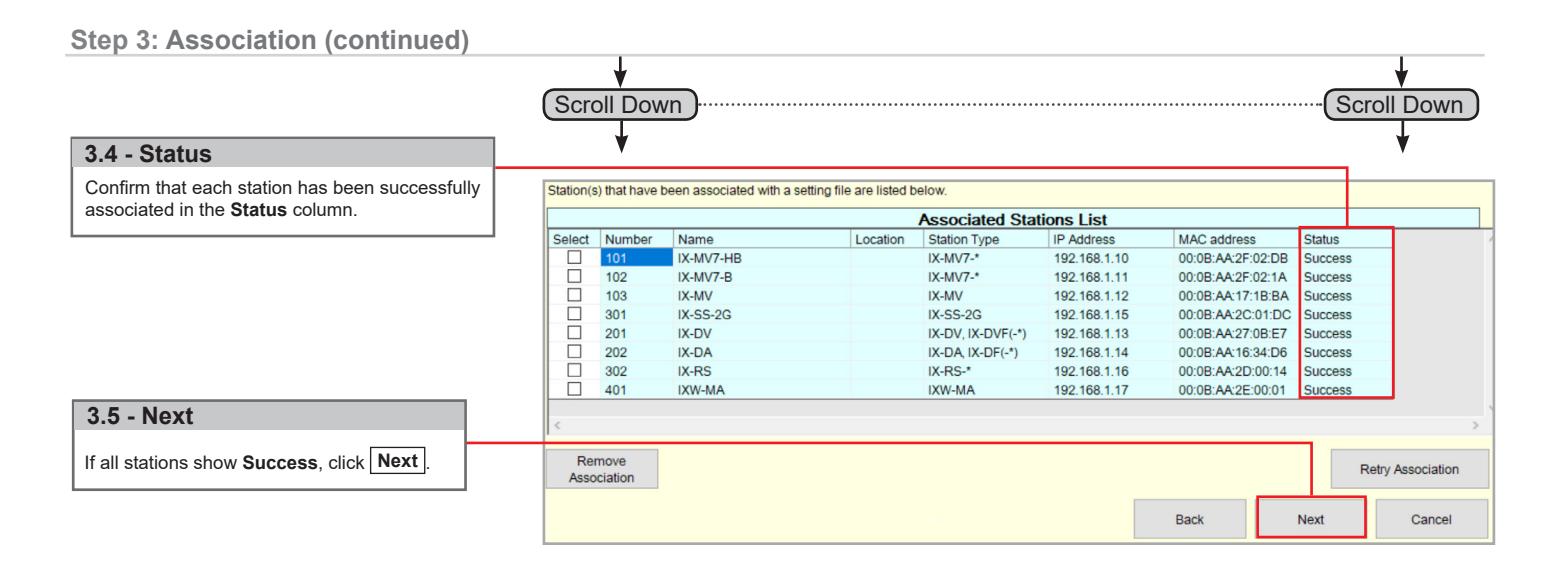This screenshot has width=1550, height=570.
Task: Check the Select box for station 302
Action: pos(574,368)
